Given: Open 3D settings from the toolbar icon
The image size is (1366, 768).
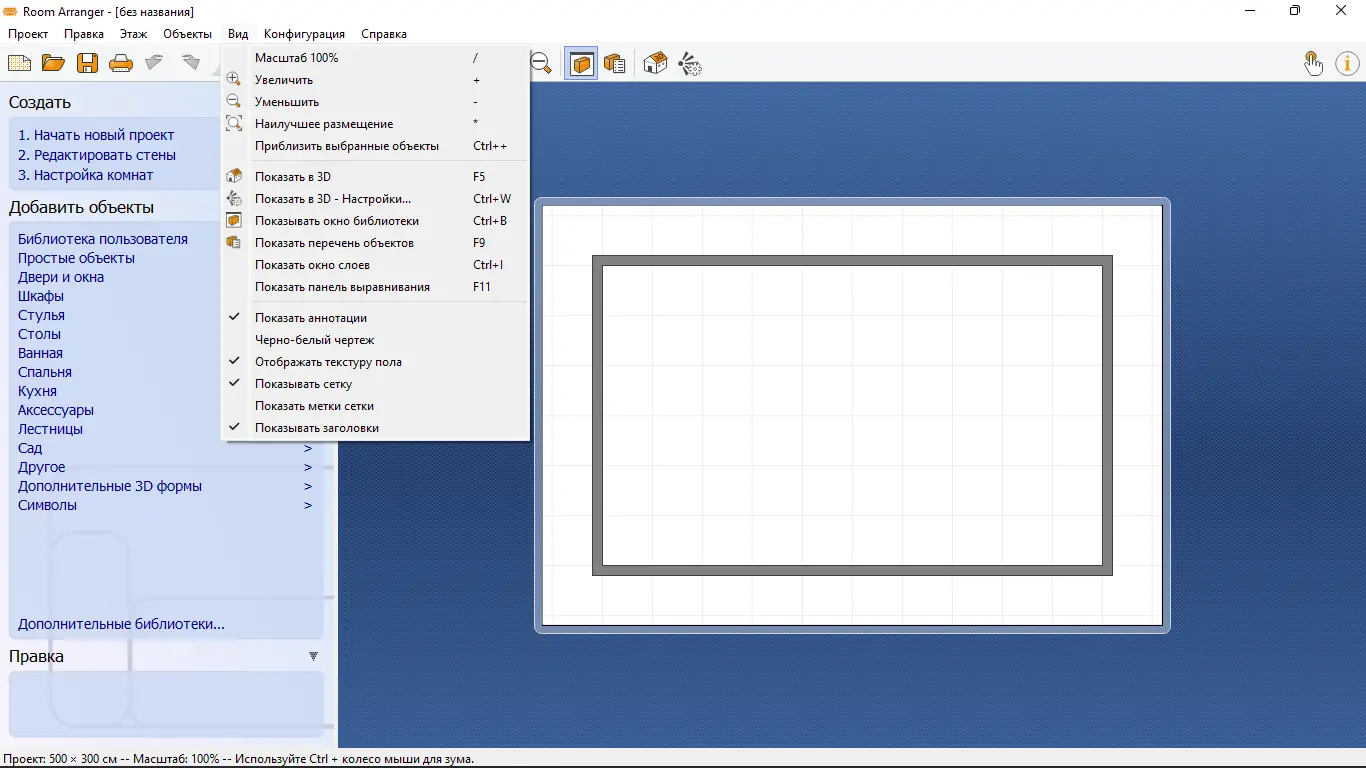Looking at the screenshot, I should [x=690, y=64].
